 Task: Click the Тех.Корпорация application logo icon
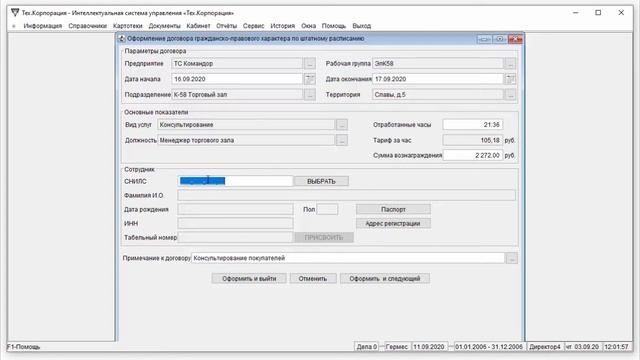[x=15, y=13]
